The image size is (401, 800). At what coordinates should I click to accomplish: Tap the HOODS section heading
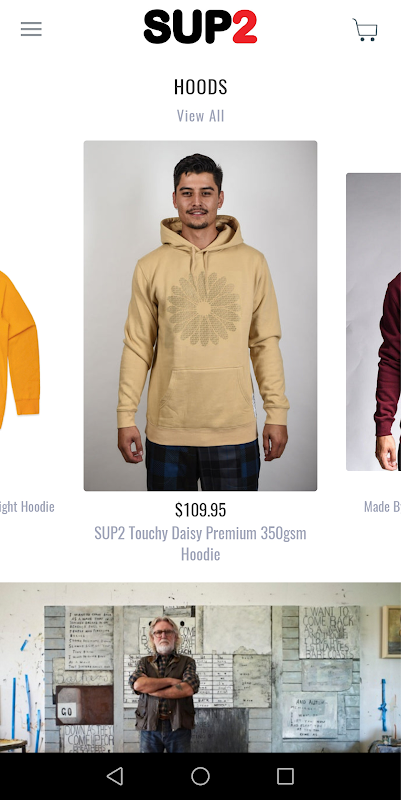tap(200, 87)
